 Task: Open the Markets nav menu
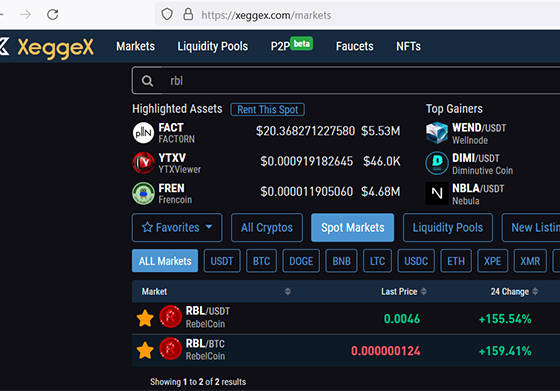pyautogui.click(x=135, y=46)
